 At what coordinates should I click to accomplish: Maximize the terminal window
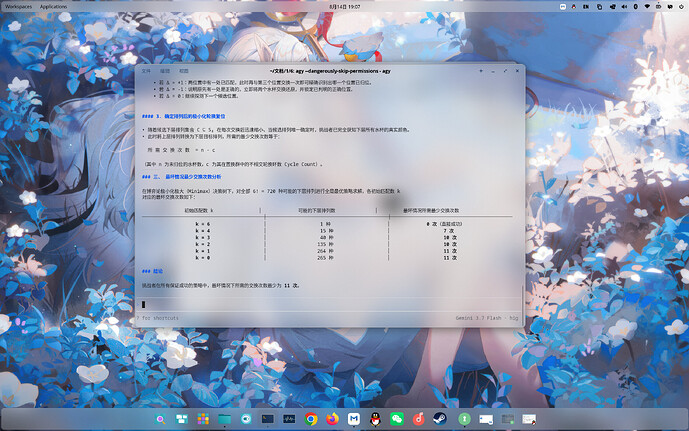coord(505,71)
